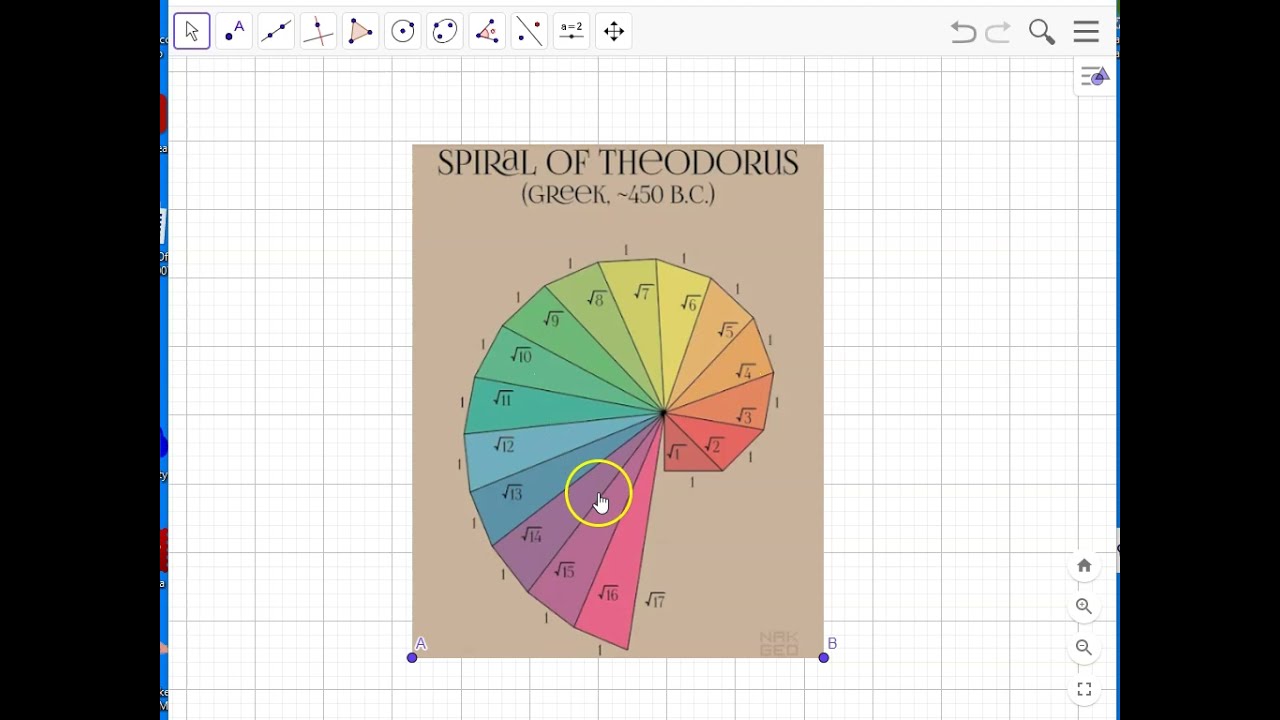
Task: Zoom out of the graphics view
Action: click(x=1084, y=647)
